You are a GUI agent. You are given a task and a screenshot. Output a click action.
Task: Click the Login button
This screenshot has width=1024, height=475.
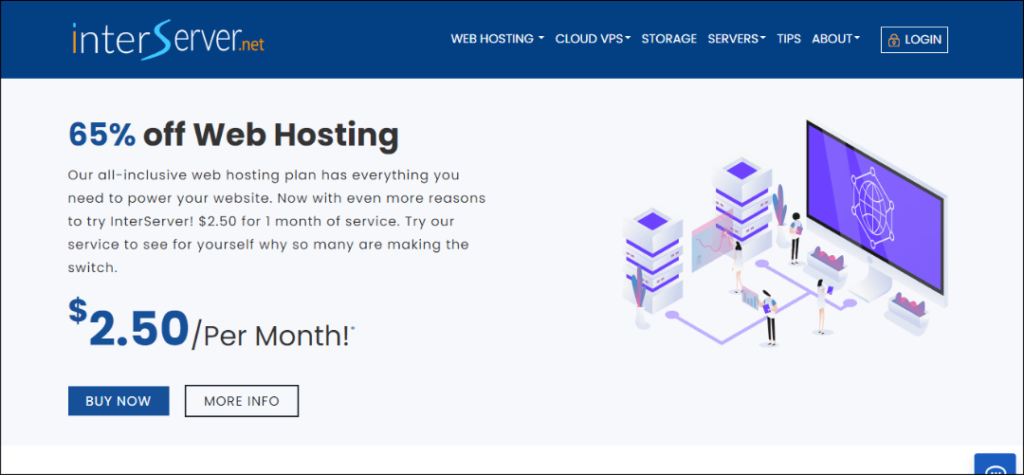click(x=914, y=40)
